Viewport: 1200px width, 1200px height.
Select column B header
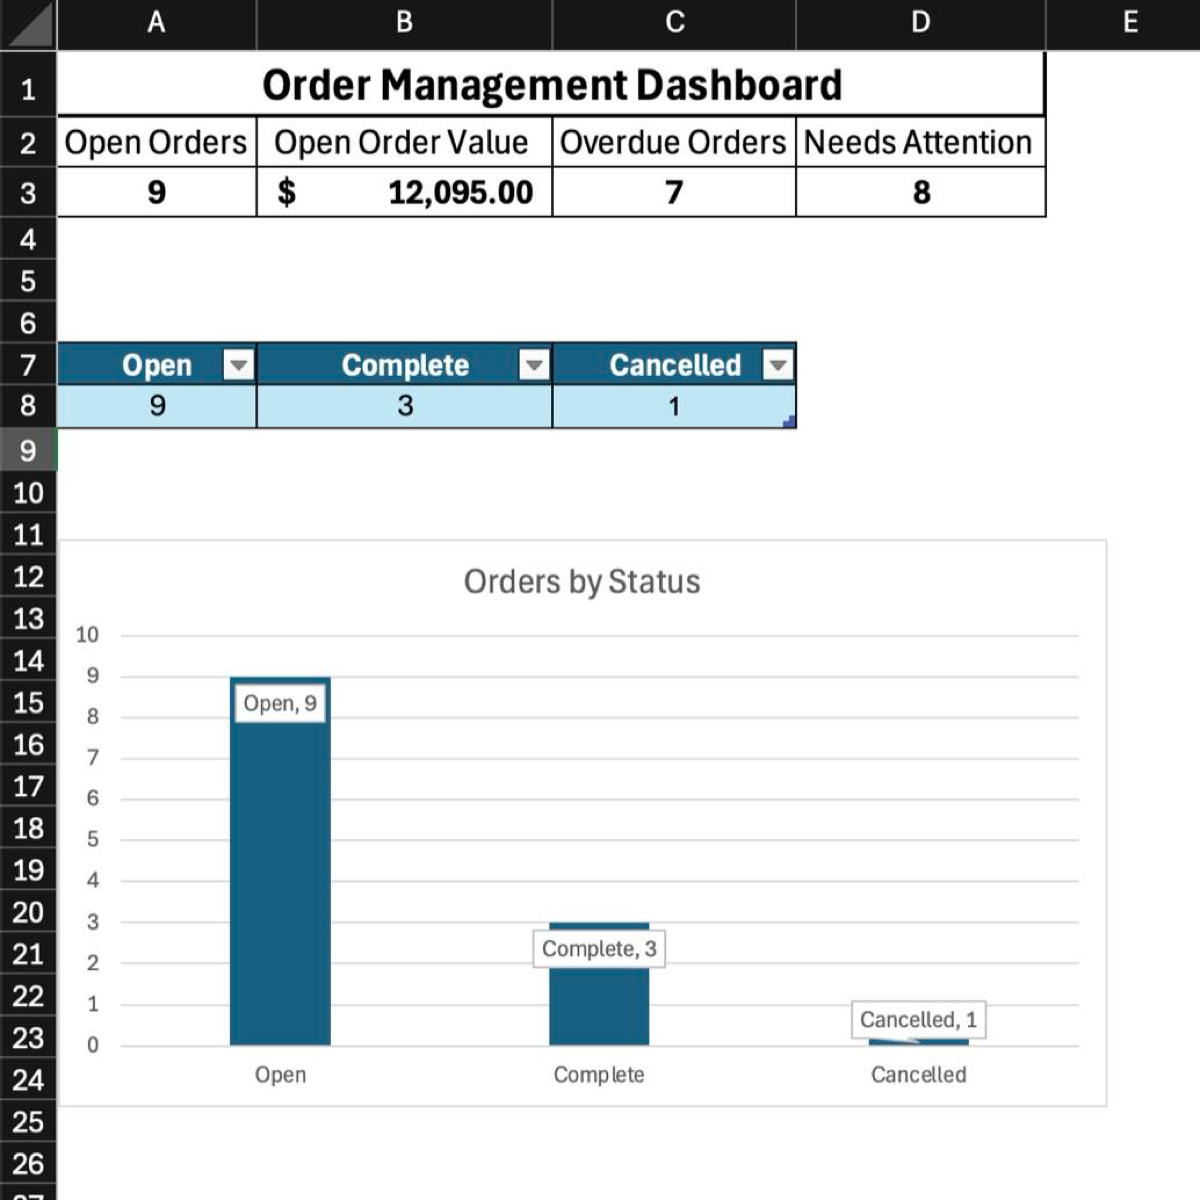click(x=404, y=23)
